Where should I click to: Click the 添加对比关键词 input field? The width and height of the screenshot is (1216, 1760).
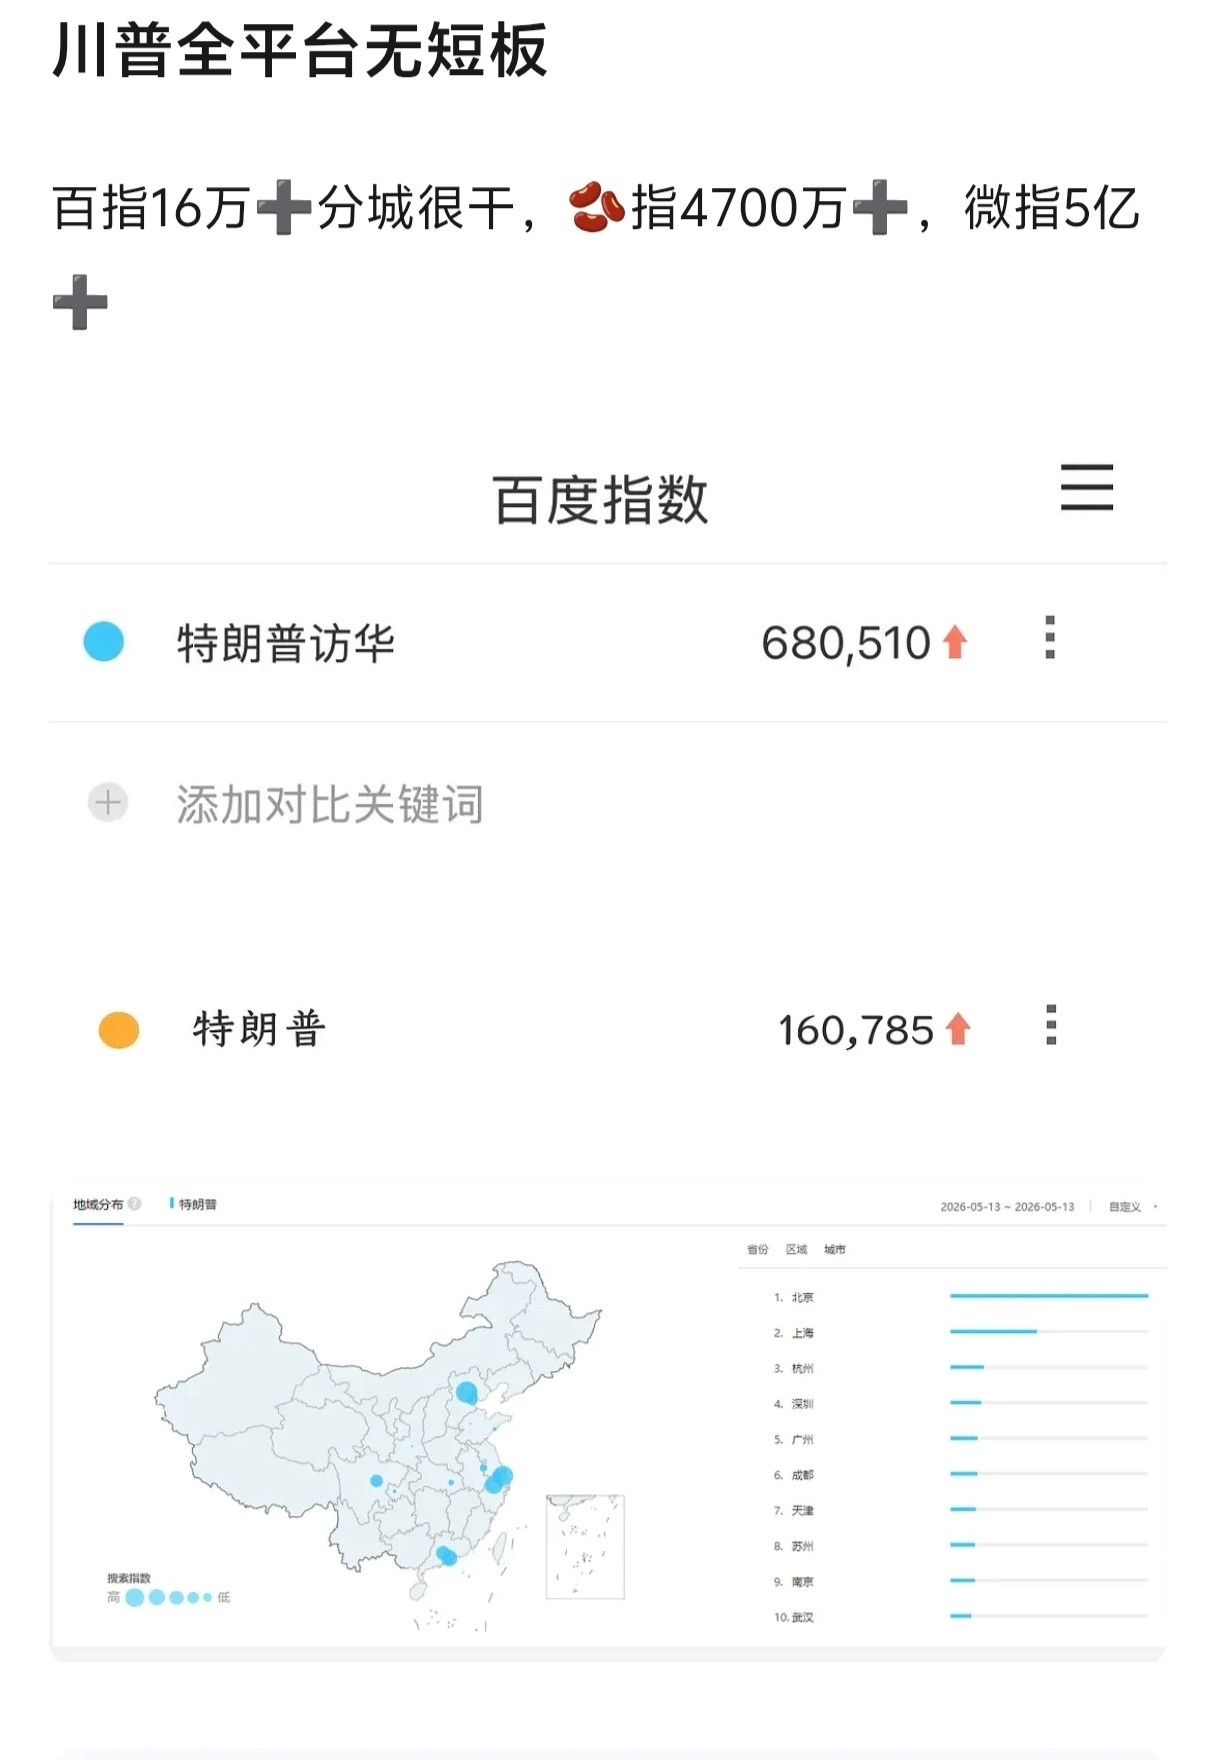[330, 804]
